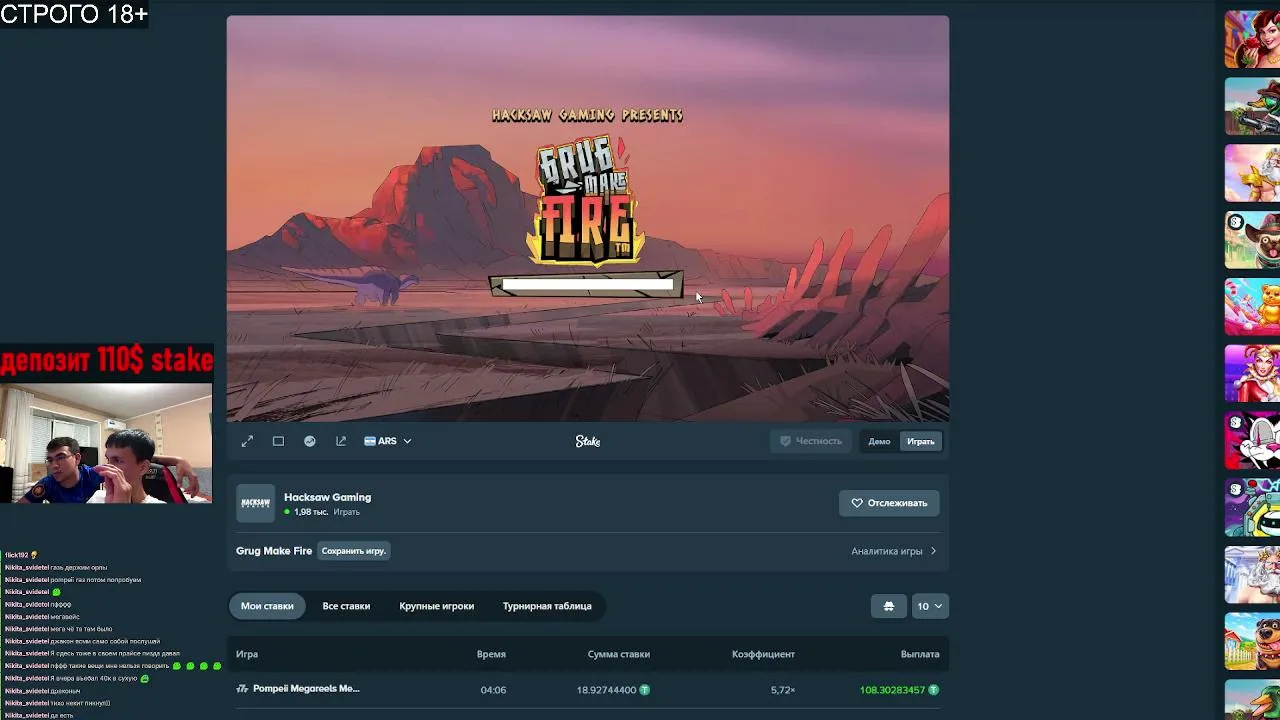Open the Hacksaw Gaming provider link
Screen dimensions: 1280x720
click(x=327, y=497)
